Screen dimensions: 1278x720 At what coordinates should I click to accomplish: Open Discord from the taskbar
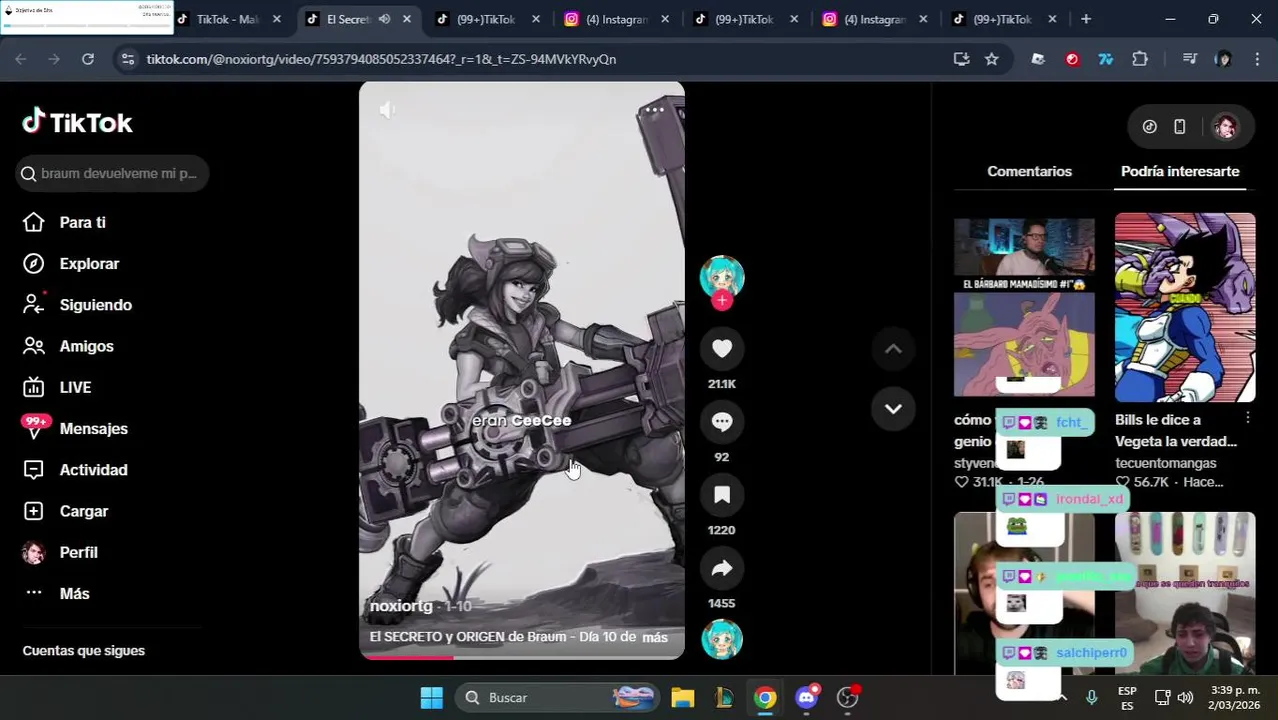tap(807, 697)
